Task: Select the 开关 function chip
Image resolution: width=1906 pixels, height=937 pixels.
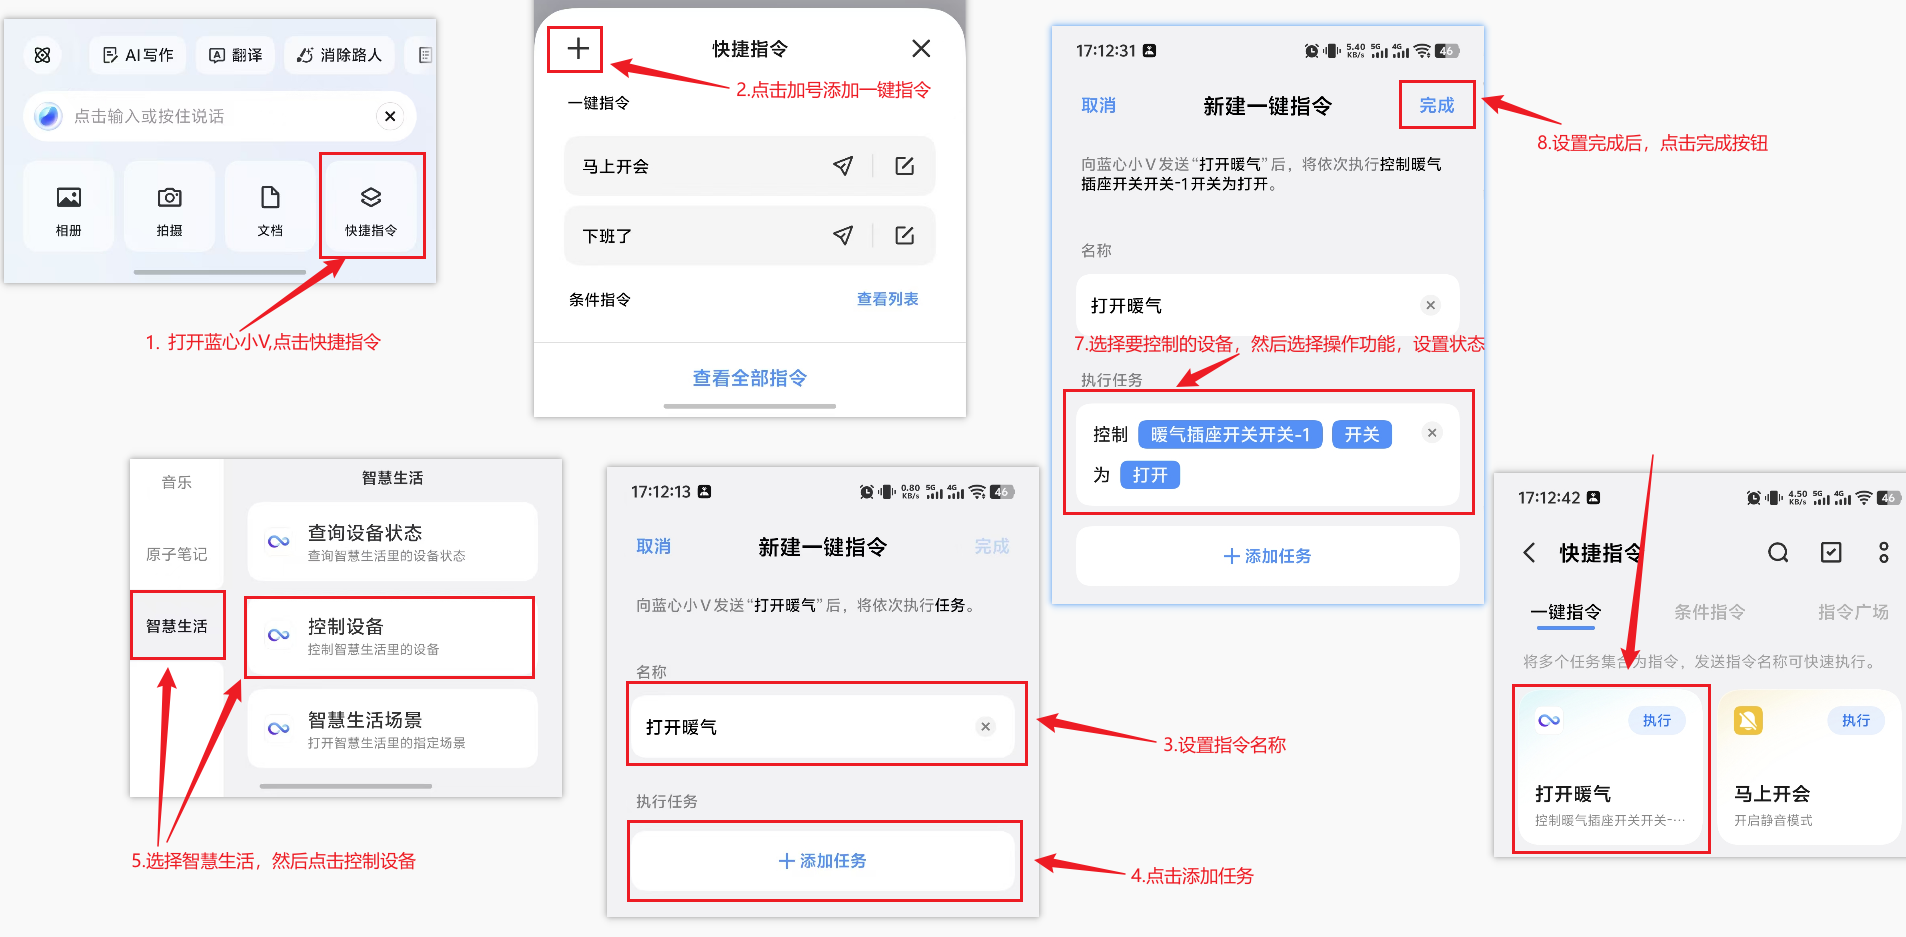Action: [1361, 435]
